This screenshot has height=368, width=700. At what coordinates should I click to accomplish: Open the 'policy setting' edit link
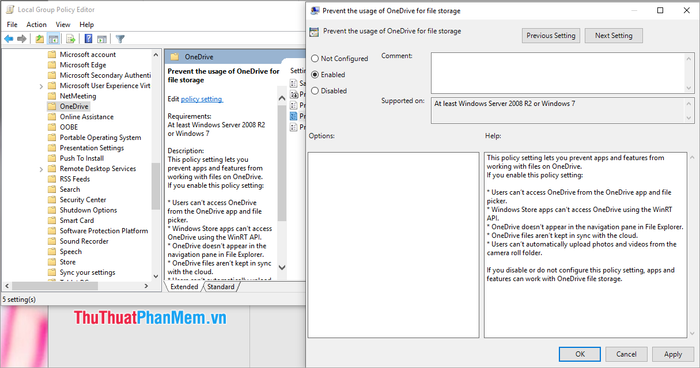[201, 99]
